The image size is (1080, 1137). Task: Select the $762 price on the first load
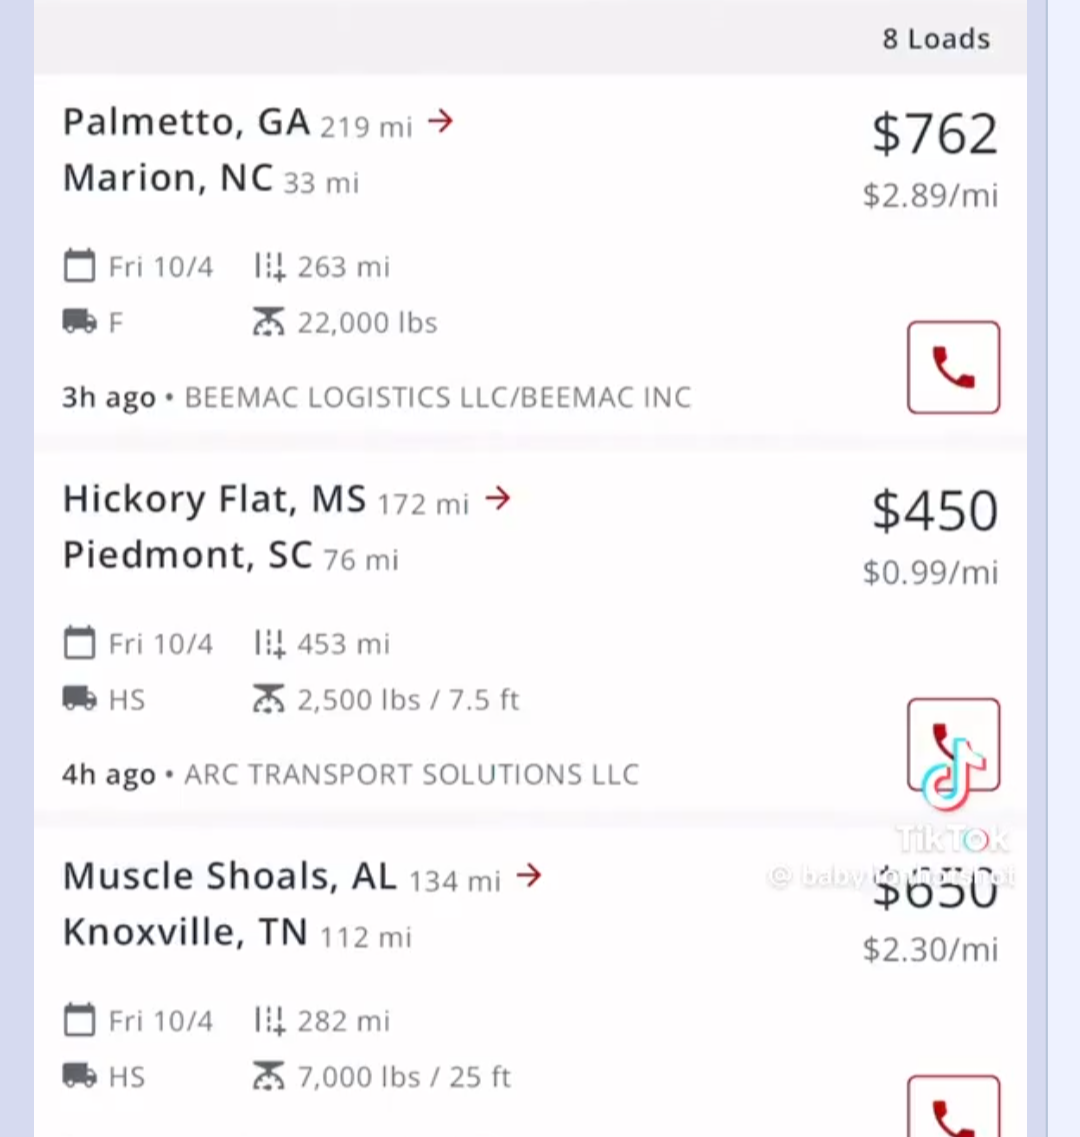935,134
